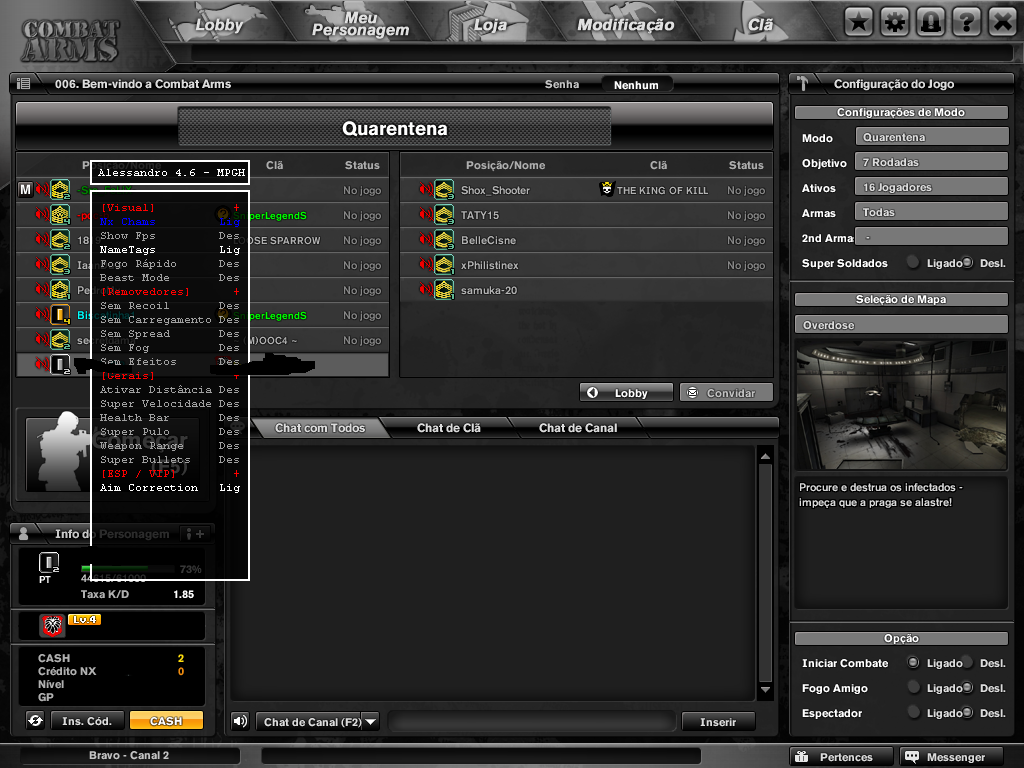Open settings gear icon in top bar
Viewport: 1024px width, 768px height.
[895, 23]
